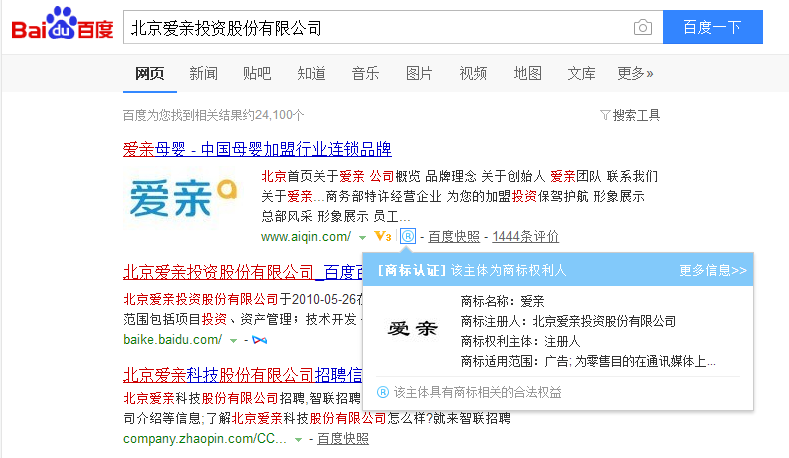Image resolution: width=789 pixels, height=458 pixels.
Task: Click the 商标名称：爱亲 line
Action: point(503,301)
